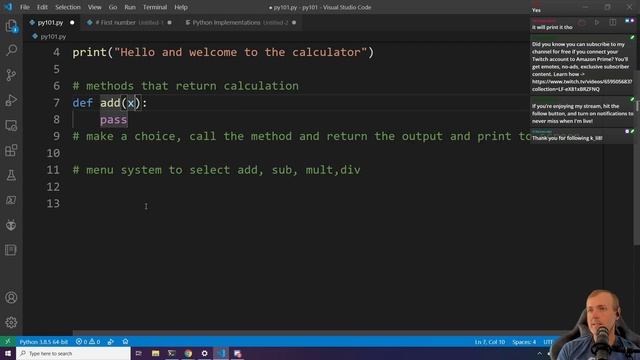The image size is (640, 360).
Task: Click the green remote indicator in status bar
Action: (x=8, y=342)
